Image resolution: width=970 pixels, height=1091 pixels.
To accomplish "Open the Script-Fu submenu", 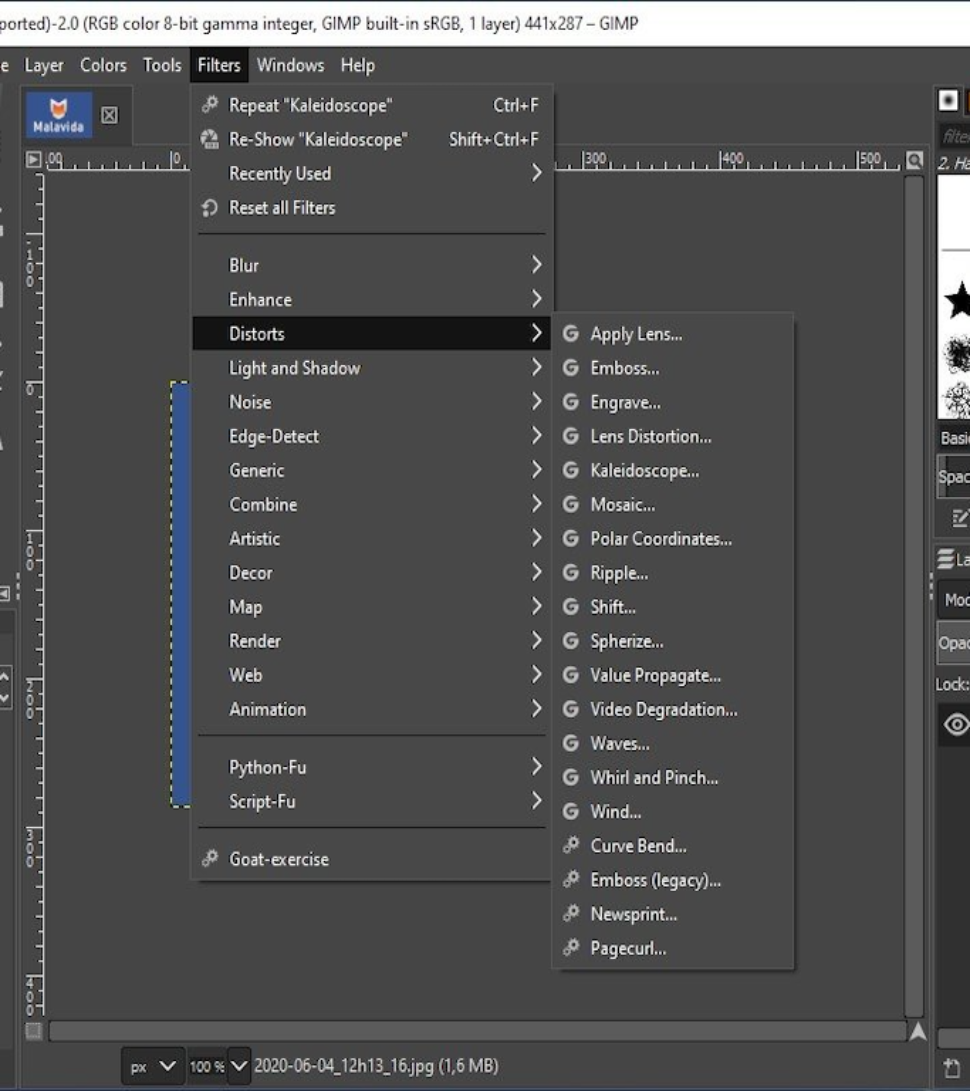I will tap(372, 801).
